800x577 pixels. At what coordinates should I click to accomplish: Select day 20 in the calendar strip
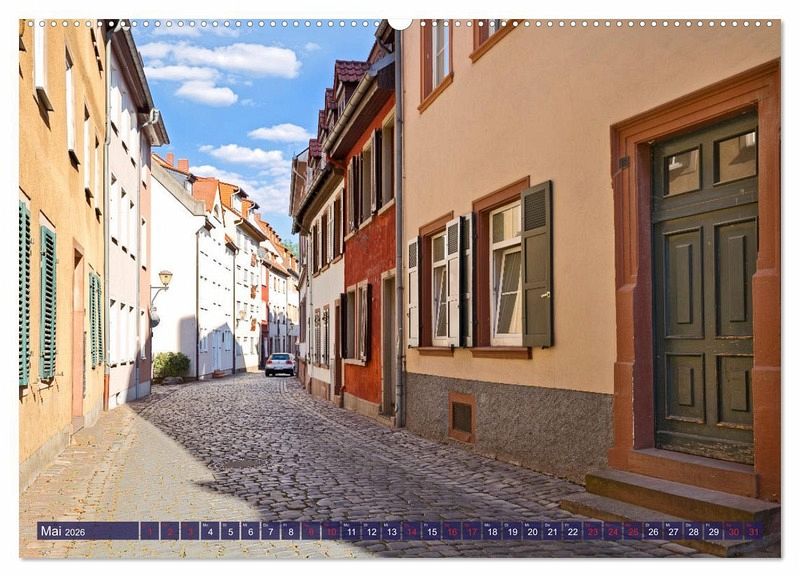pos(533,531)
